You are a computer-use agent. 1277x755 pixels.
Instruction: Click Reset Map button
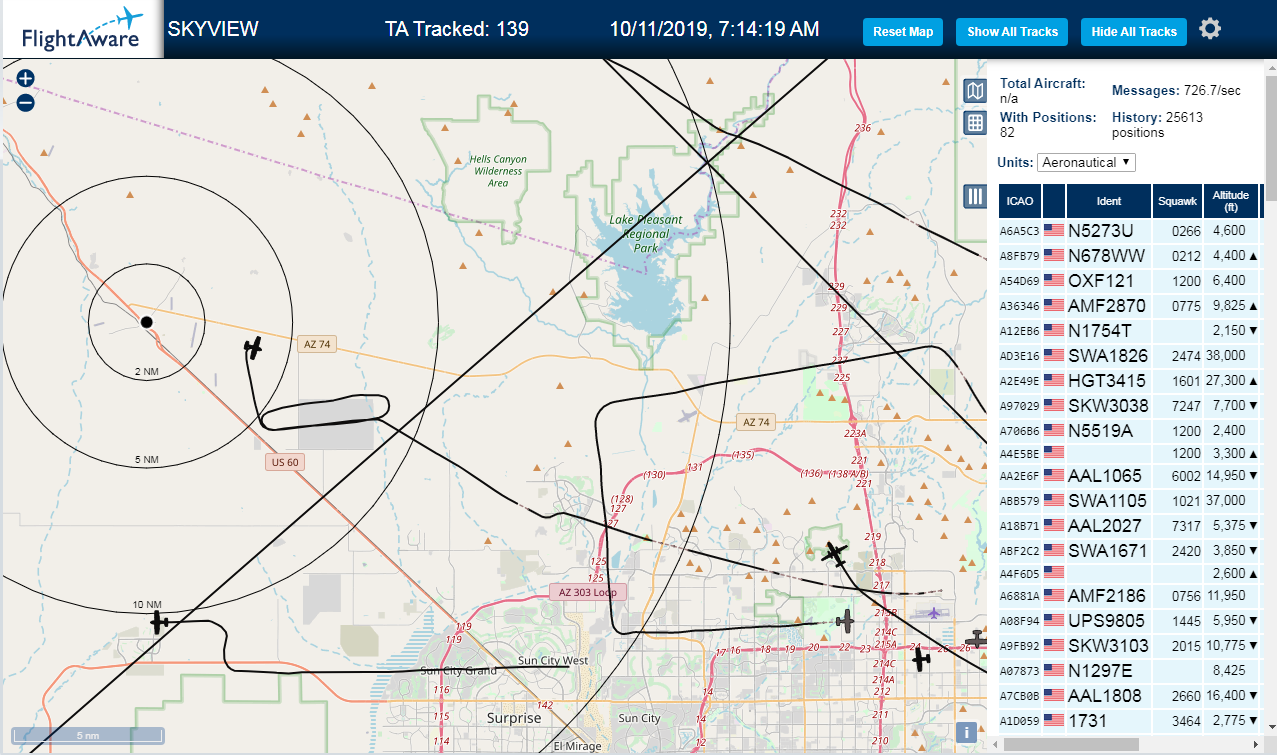(x=903, y=32)
